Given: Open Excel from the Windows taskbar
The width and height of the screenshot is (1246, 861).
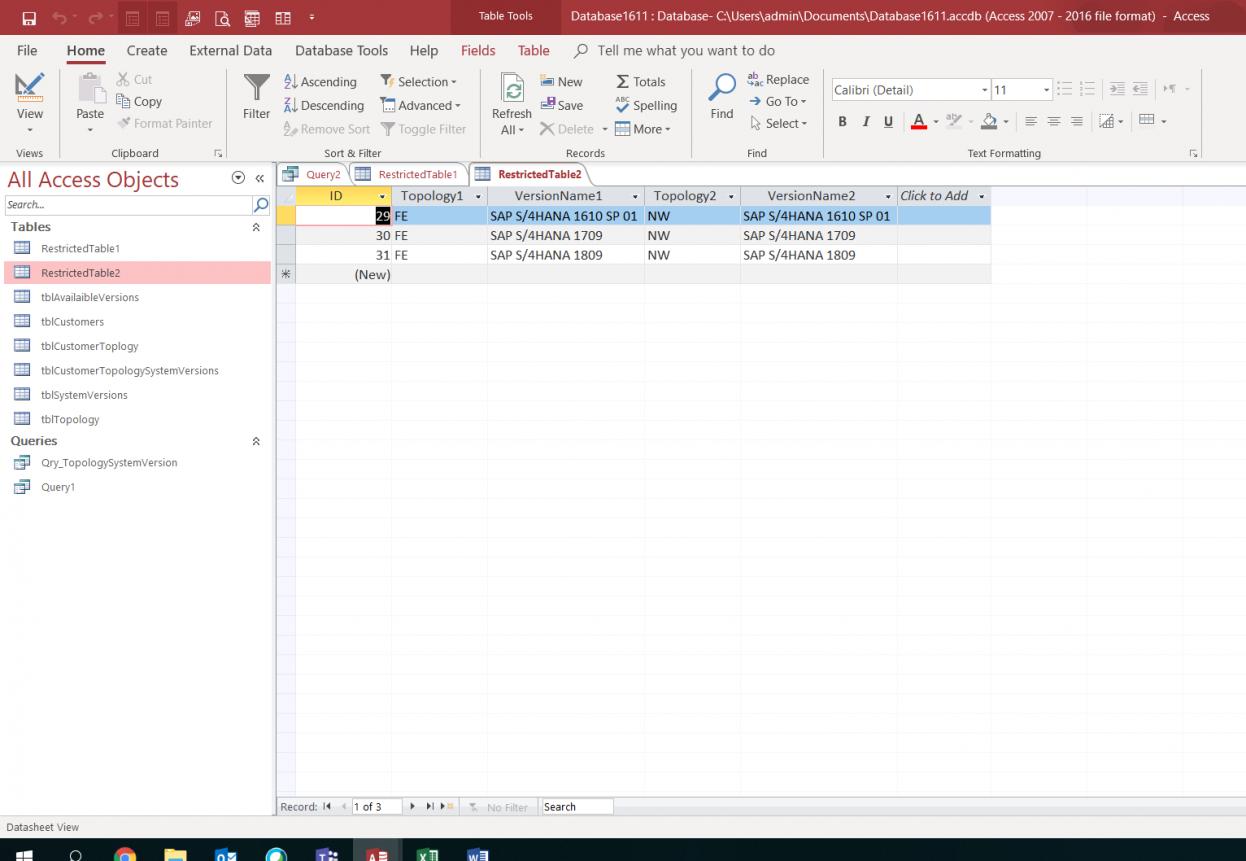Looking at the screenshot, I should pyautogui.click(x=427, y=855).
